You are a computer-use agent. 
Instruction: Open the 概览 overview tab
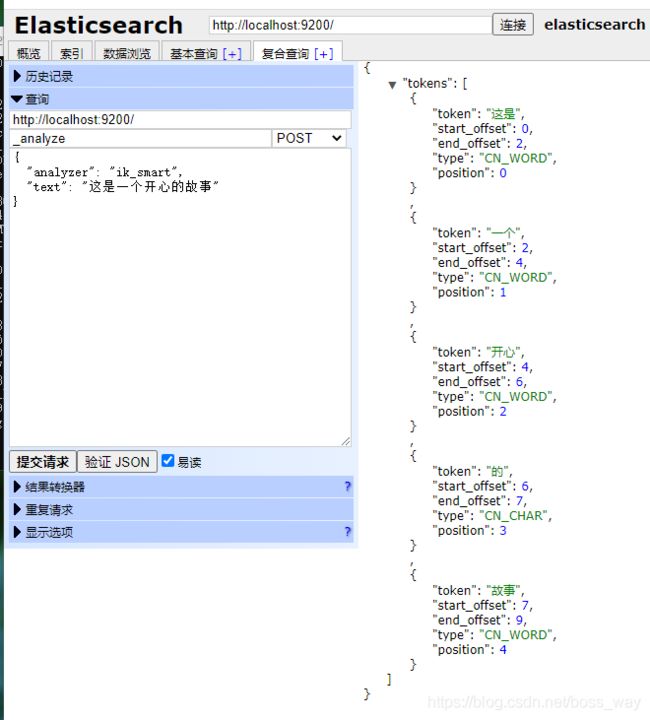point(28,53)
